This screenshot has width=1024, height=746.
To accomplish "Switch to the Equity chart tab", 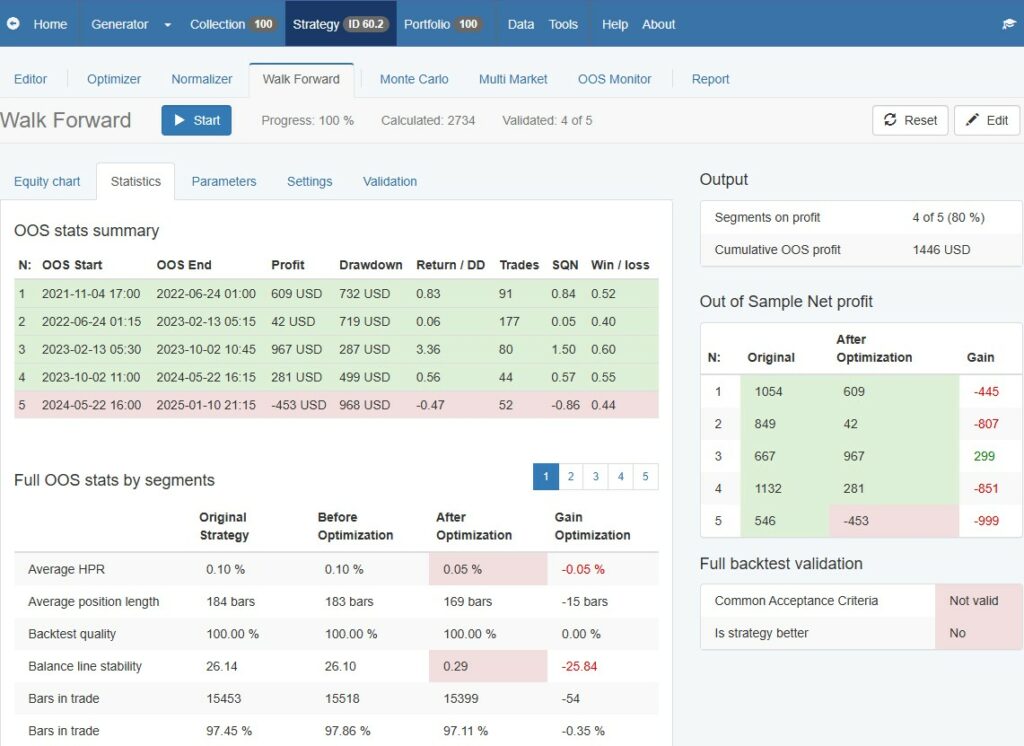I will [x=47, y=181].
